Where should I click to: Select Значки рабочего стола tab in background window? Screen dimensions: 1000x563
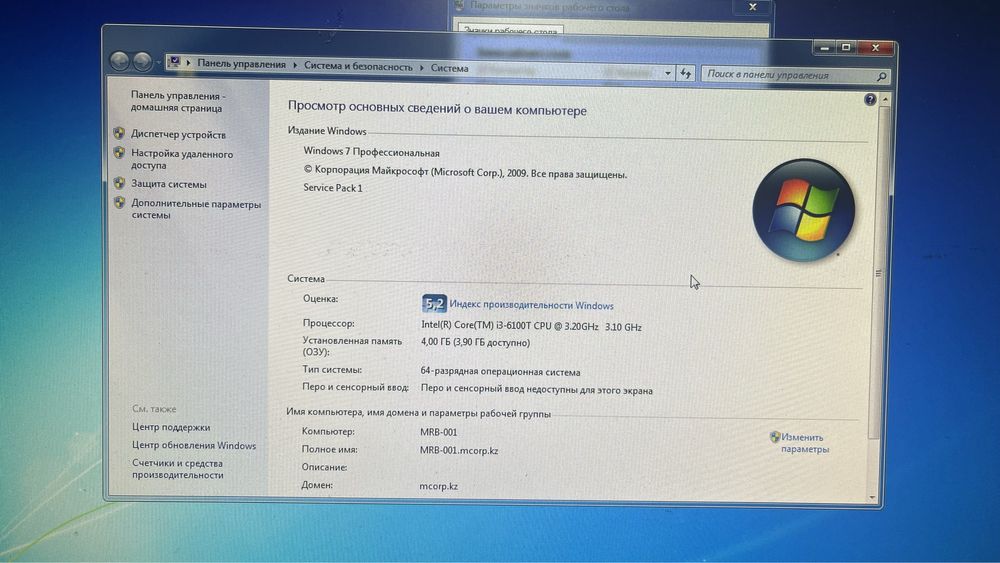(x=510, y=29)
